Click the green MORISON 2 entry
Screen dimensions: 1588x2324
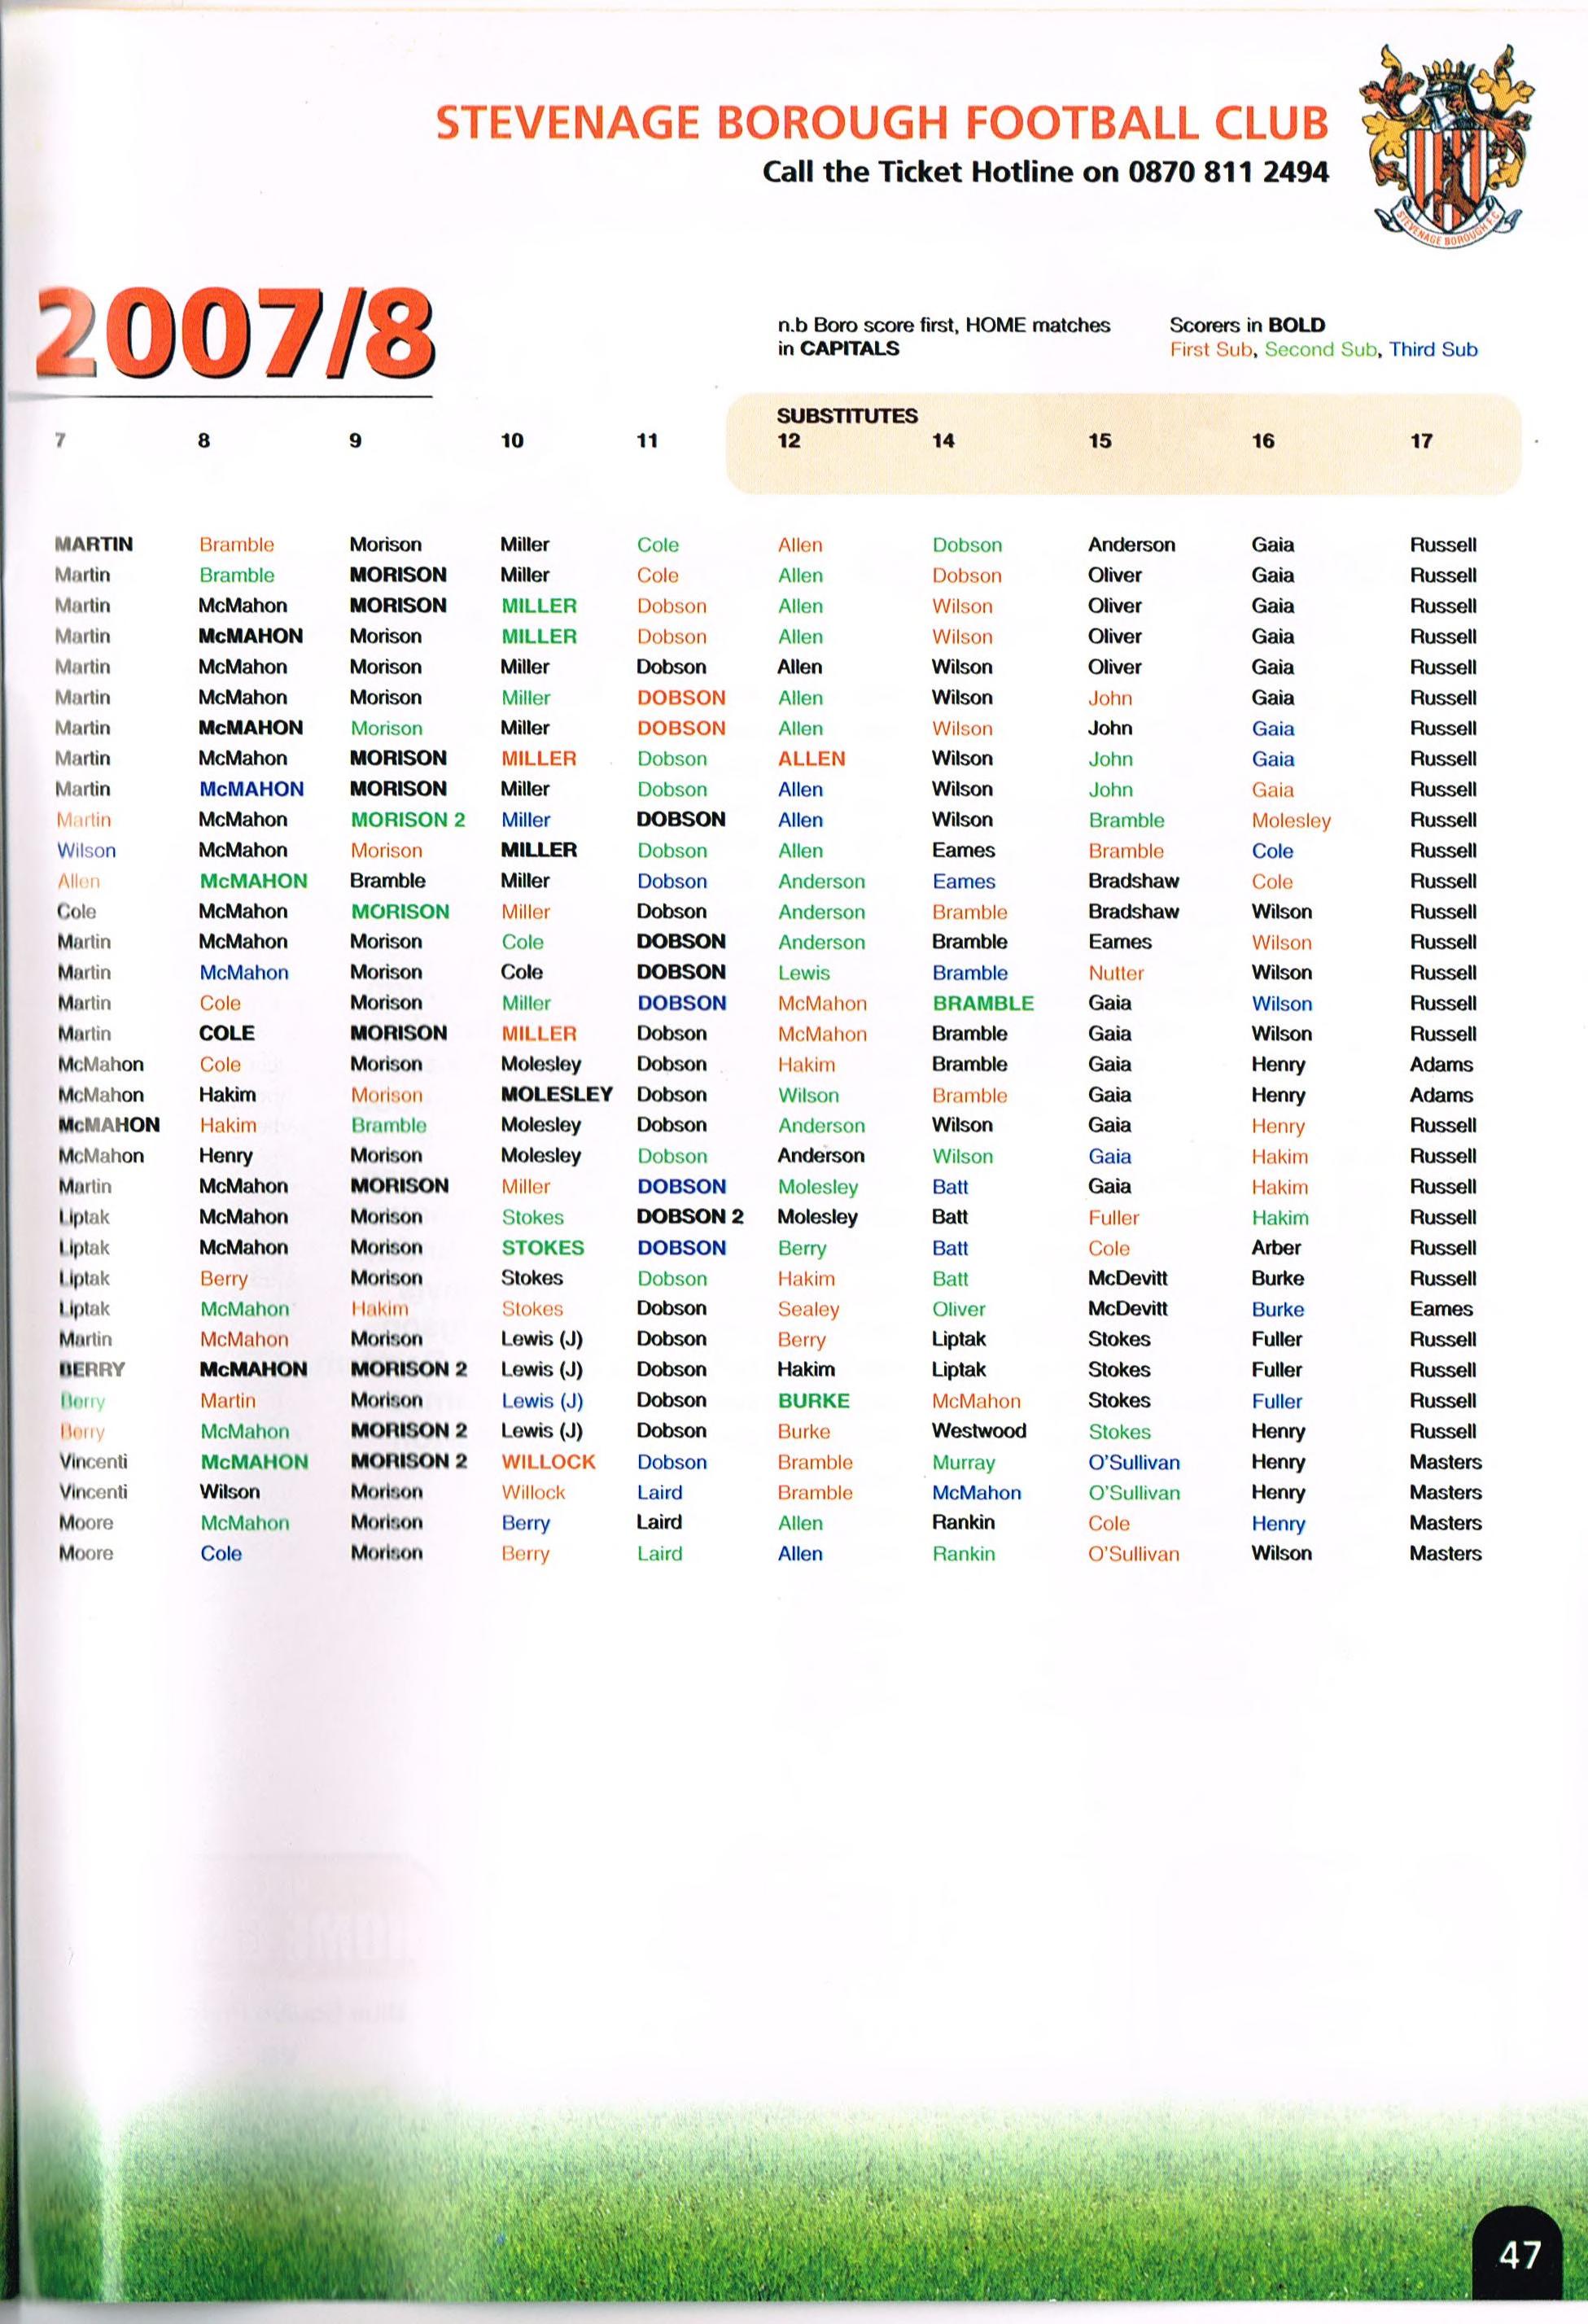pos(407,820)
